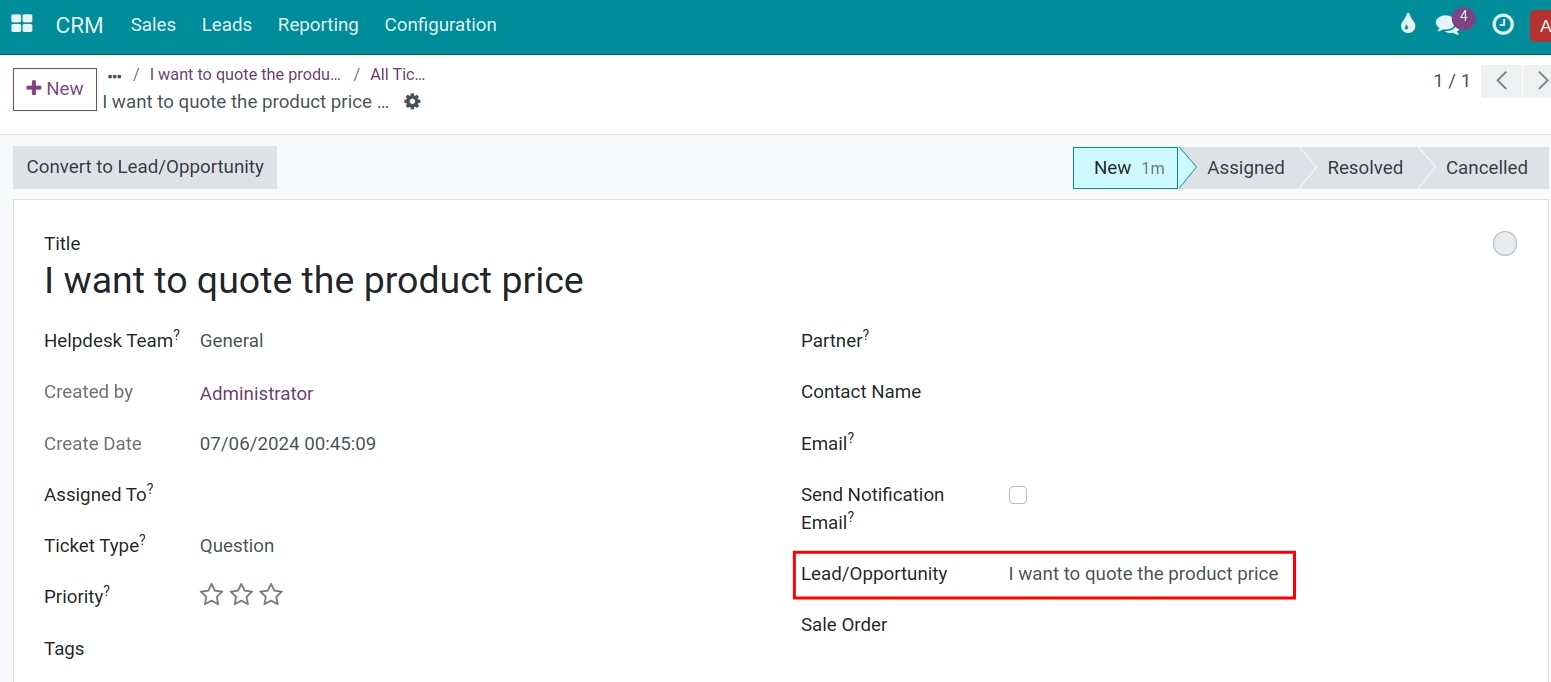
Task: Click the ticket title input field
Action: pyautogui.click(x=313, y=280)
